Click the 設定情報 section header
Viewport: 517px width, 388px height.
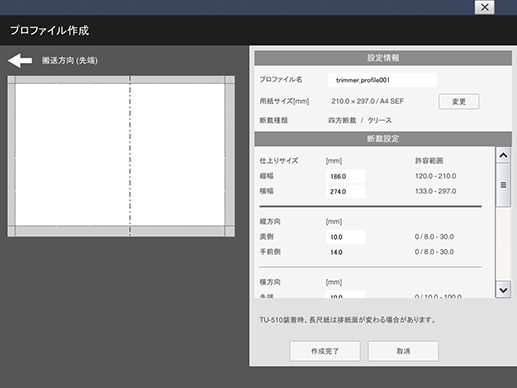[x=383, y=58]
